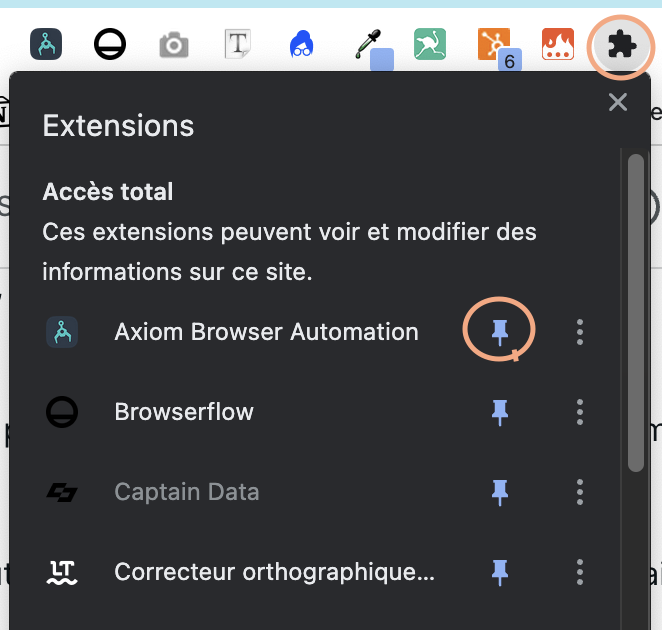Click the puzzle piece Extensions button
This screenshot has height=630, width=662.
(x=621, y=44)
